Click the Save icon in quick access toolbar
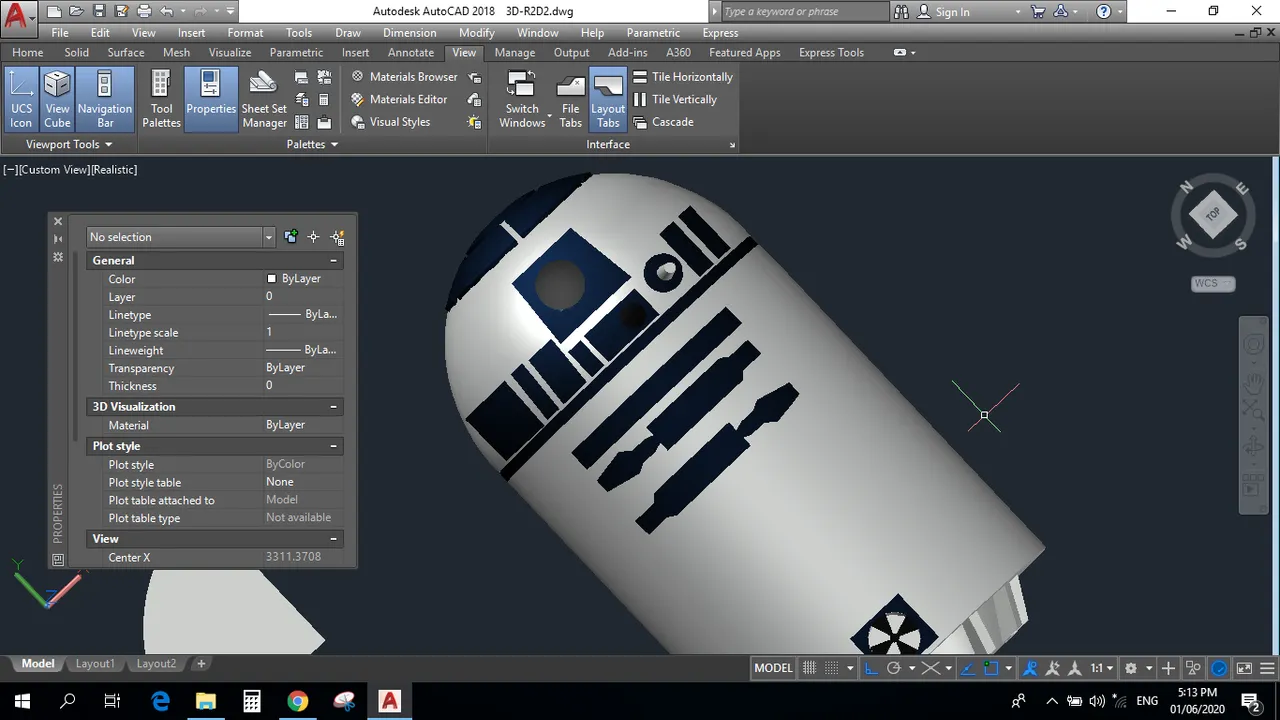This screenshot has width=1280, height=720. coord(99,12)
